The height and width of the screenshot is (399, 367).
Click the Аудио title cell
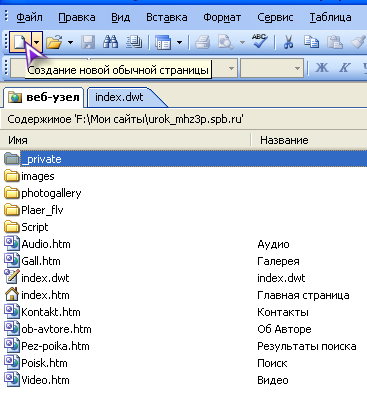pyautogui.click(x=273, y=244)
